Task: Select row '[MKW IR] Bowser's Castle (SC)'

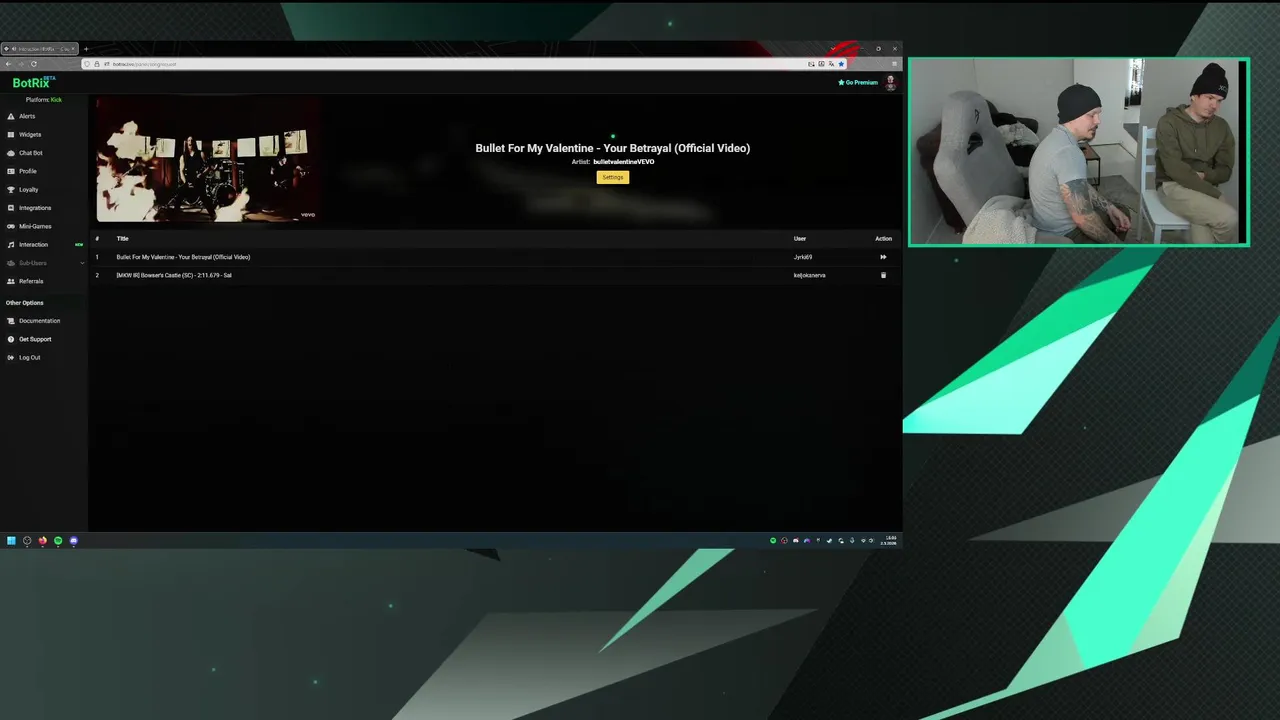Action: (x=497, y=275)
